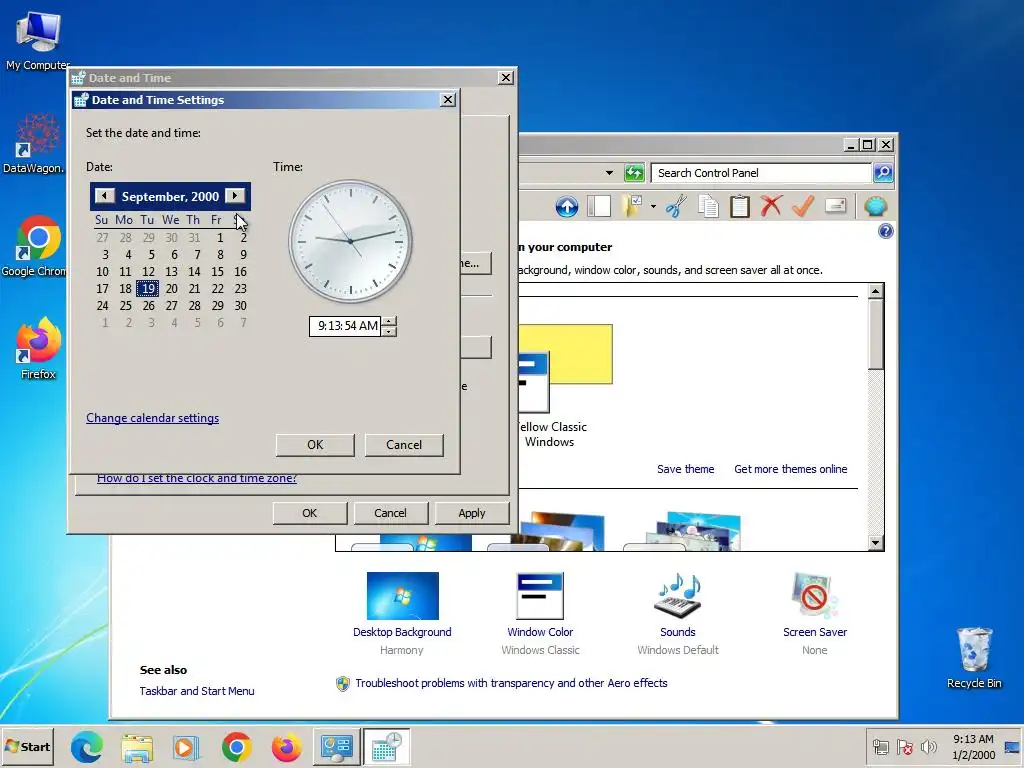Click Get more themes online link
The height and width of the screenshot is (768, 1024).
point(790,469)
